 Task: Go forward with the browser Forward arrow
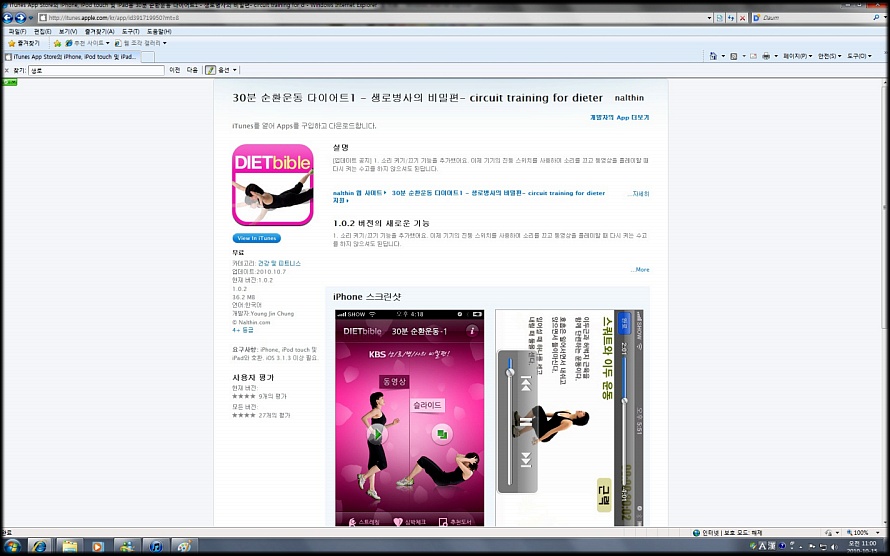pos(20,18)
